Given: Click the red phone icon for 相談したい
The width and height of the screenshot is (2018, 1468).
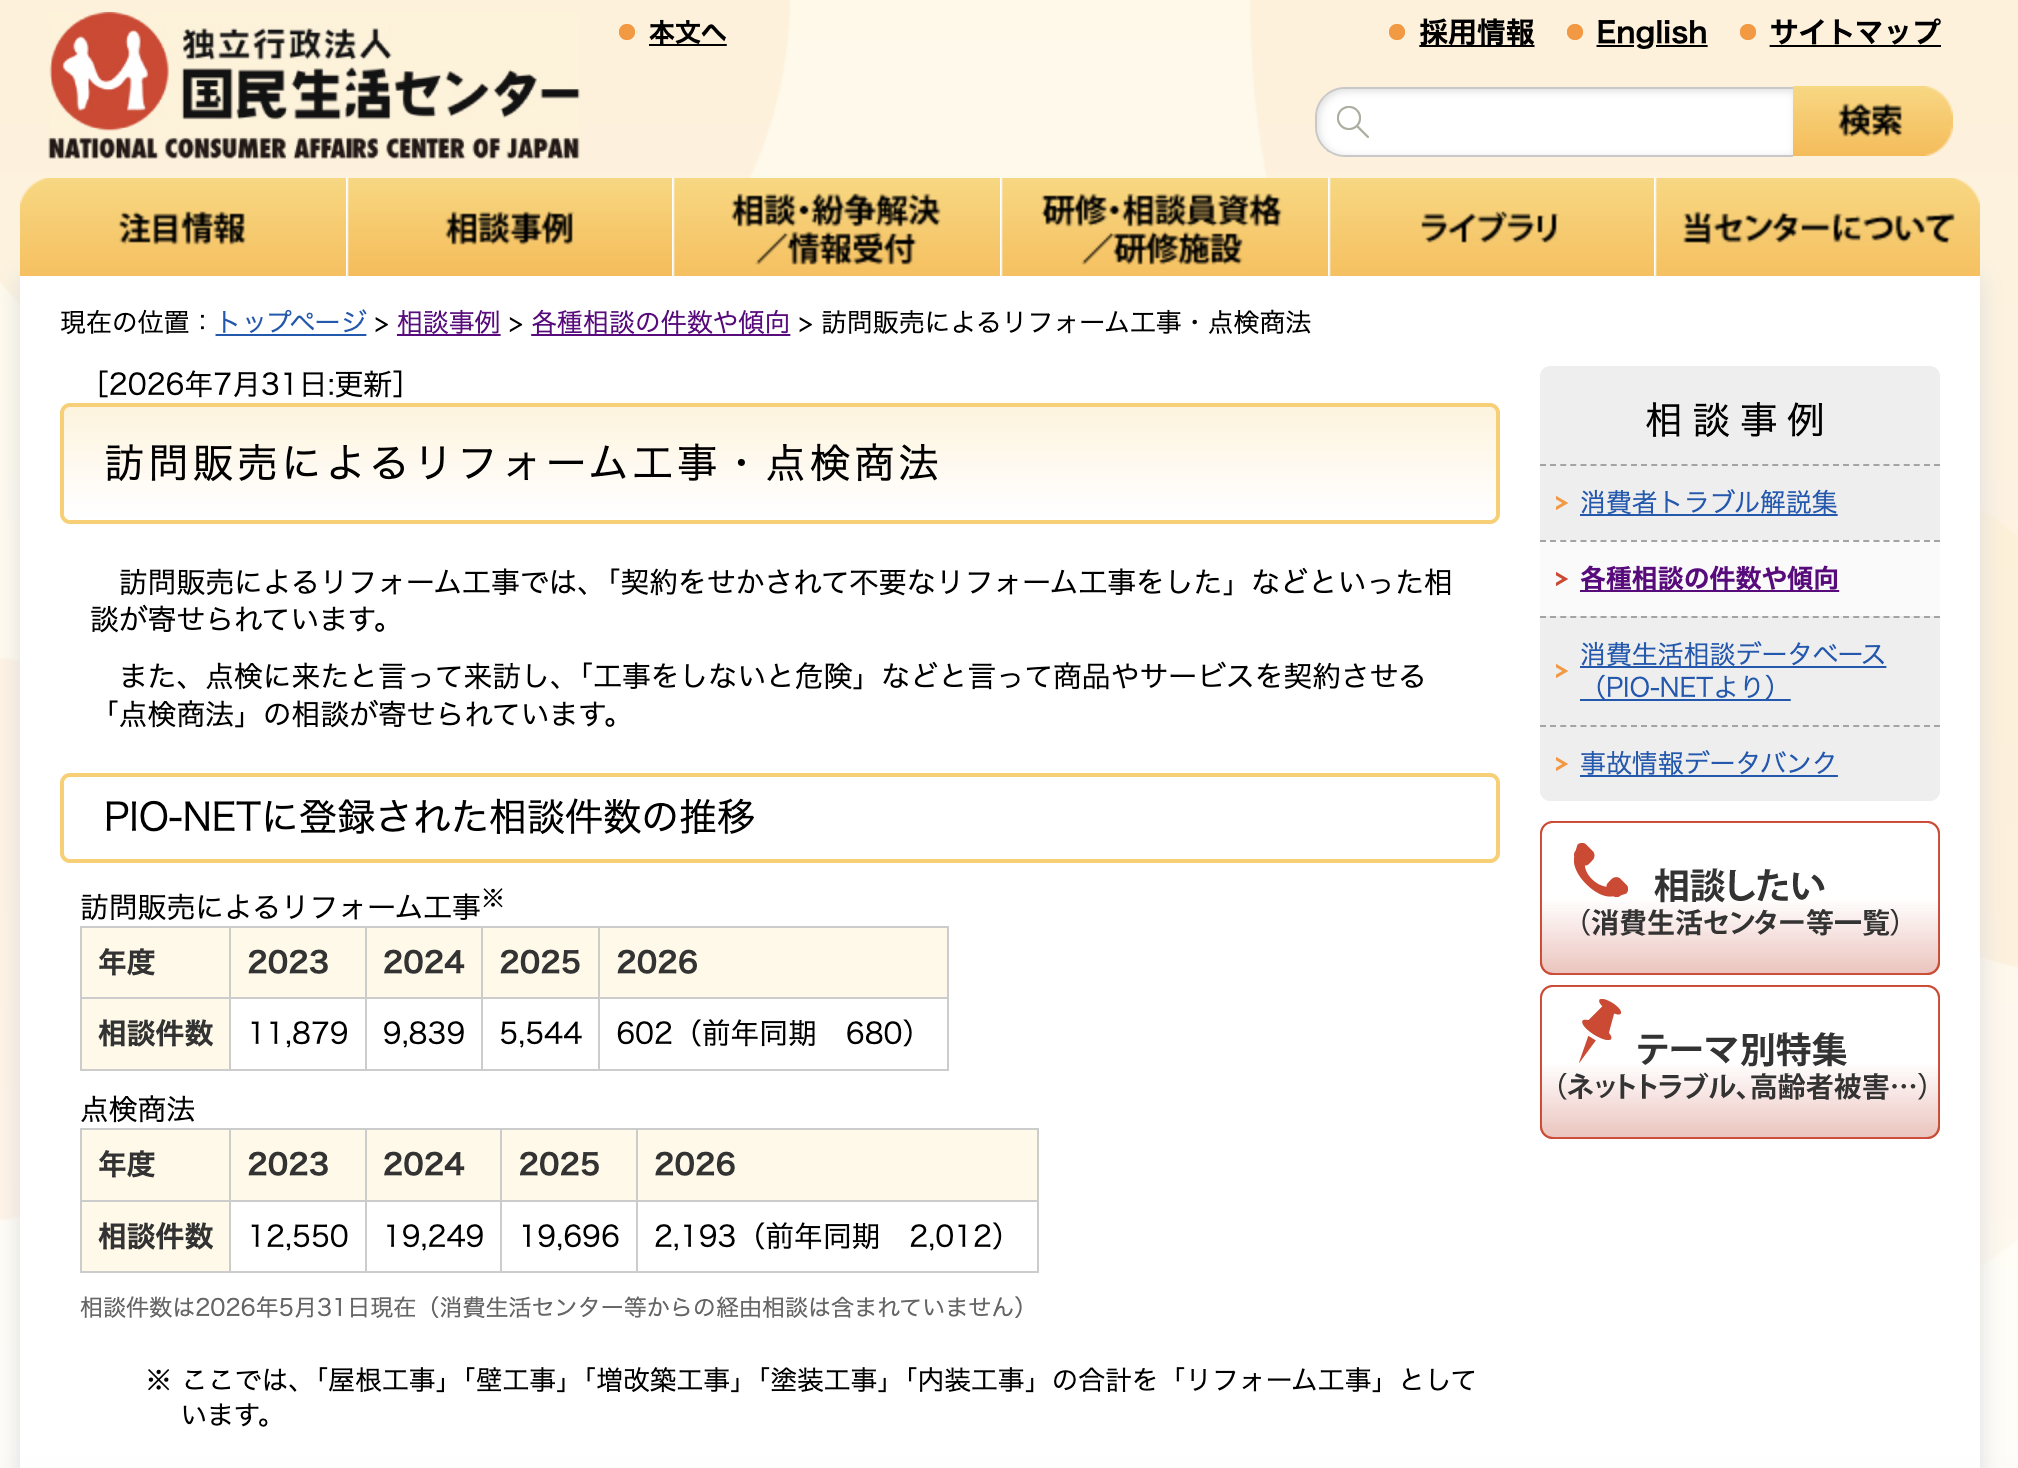Looking at the screenshot, I should (x=1599, y=870).
